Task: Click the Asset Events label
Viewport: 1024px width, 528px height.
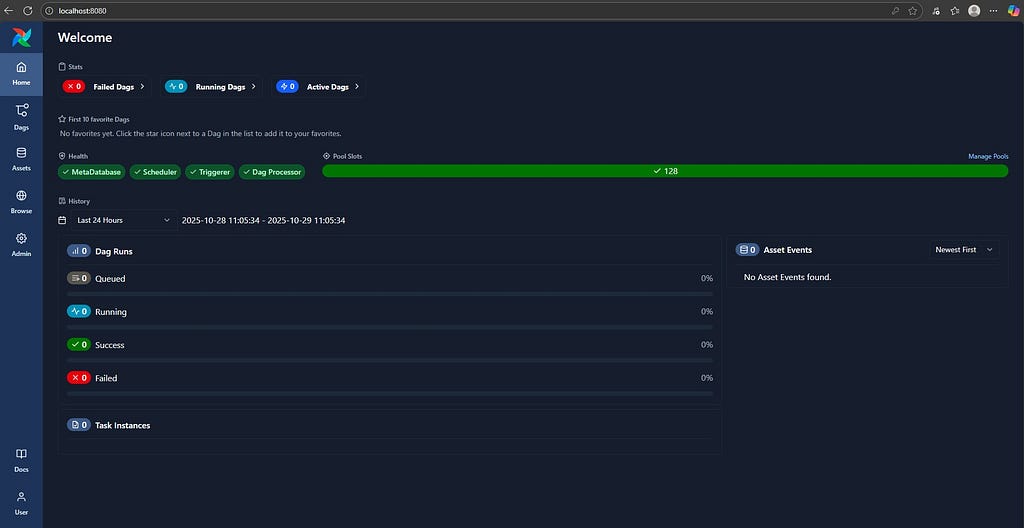Action: (788, 250)
